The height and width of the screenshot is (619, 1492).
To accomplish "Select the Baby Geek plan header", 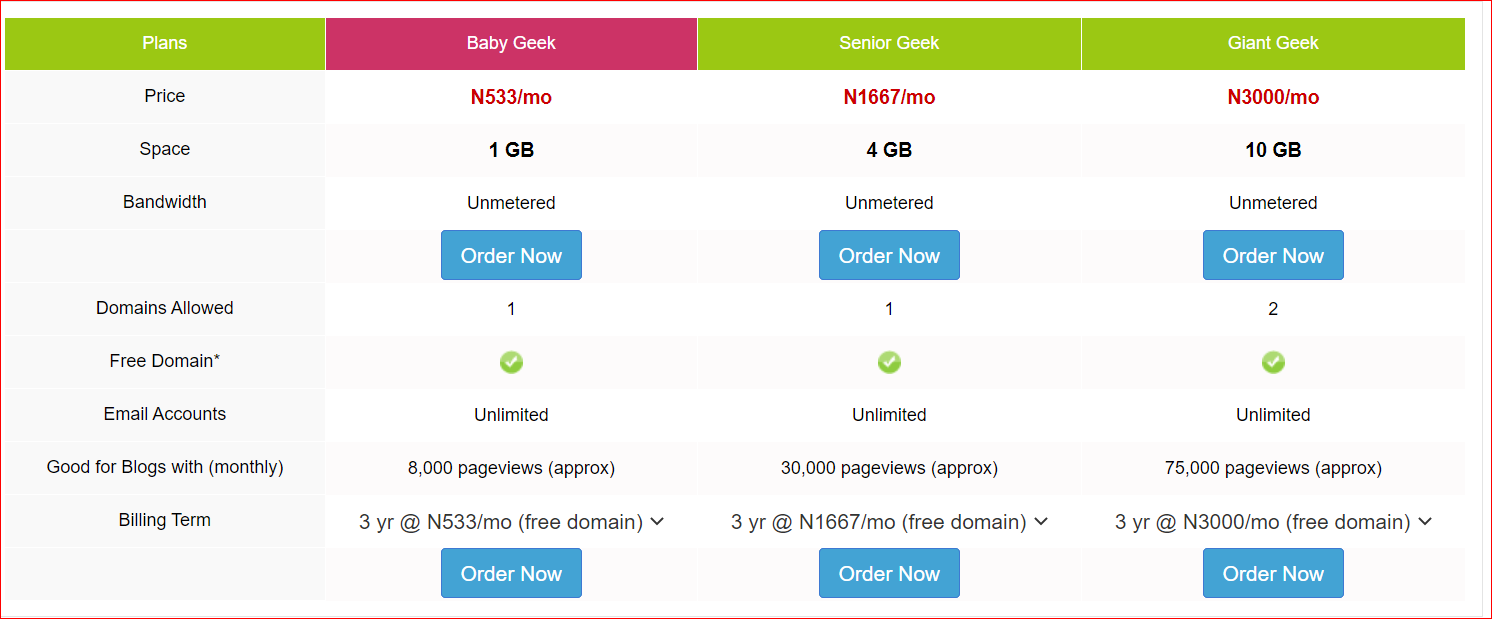I will click(511, 43).
